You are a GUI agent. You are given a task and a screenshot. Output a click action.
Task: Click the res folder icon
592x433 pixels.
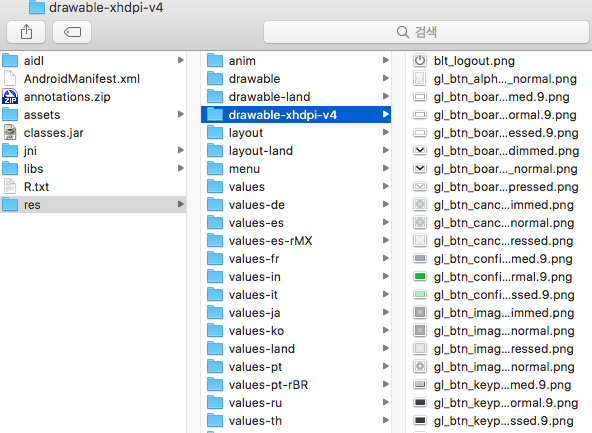coord(10,205)
